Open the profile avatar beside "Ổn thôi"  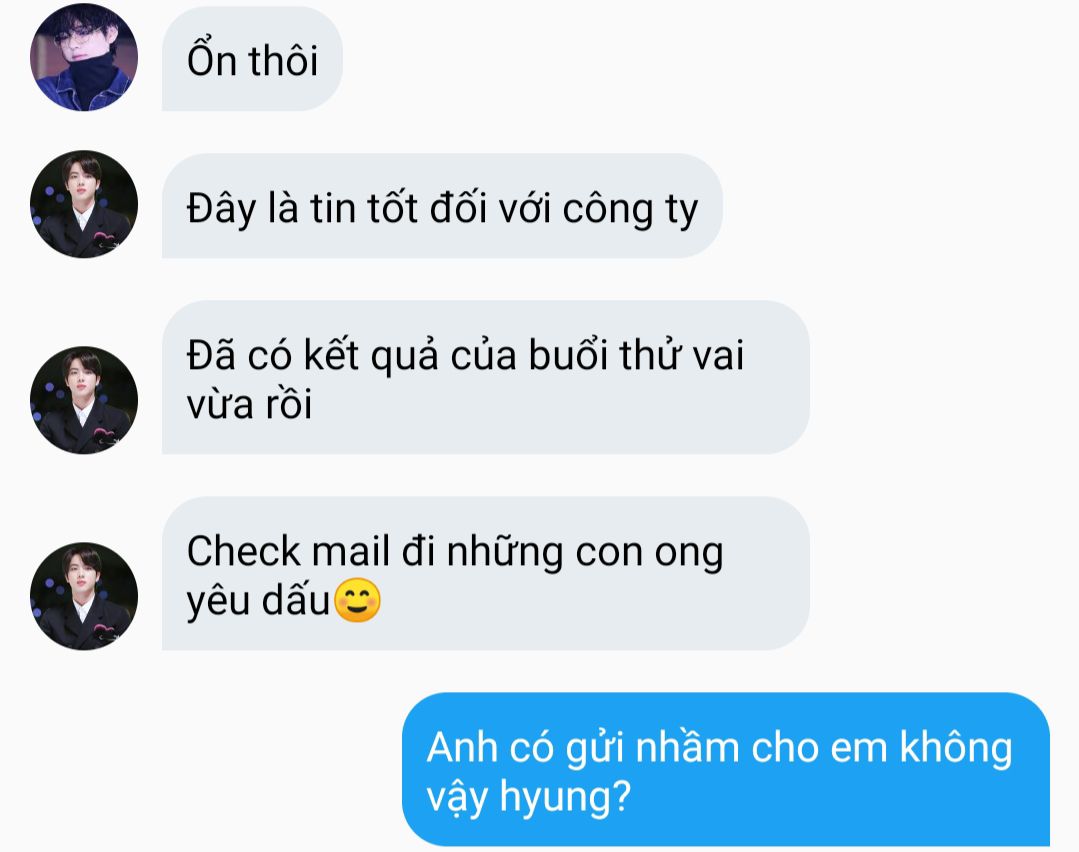(84, 57)
